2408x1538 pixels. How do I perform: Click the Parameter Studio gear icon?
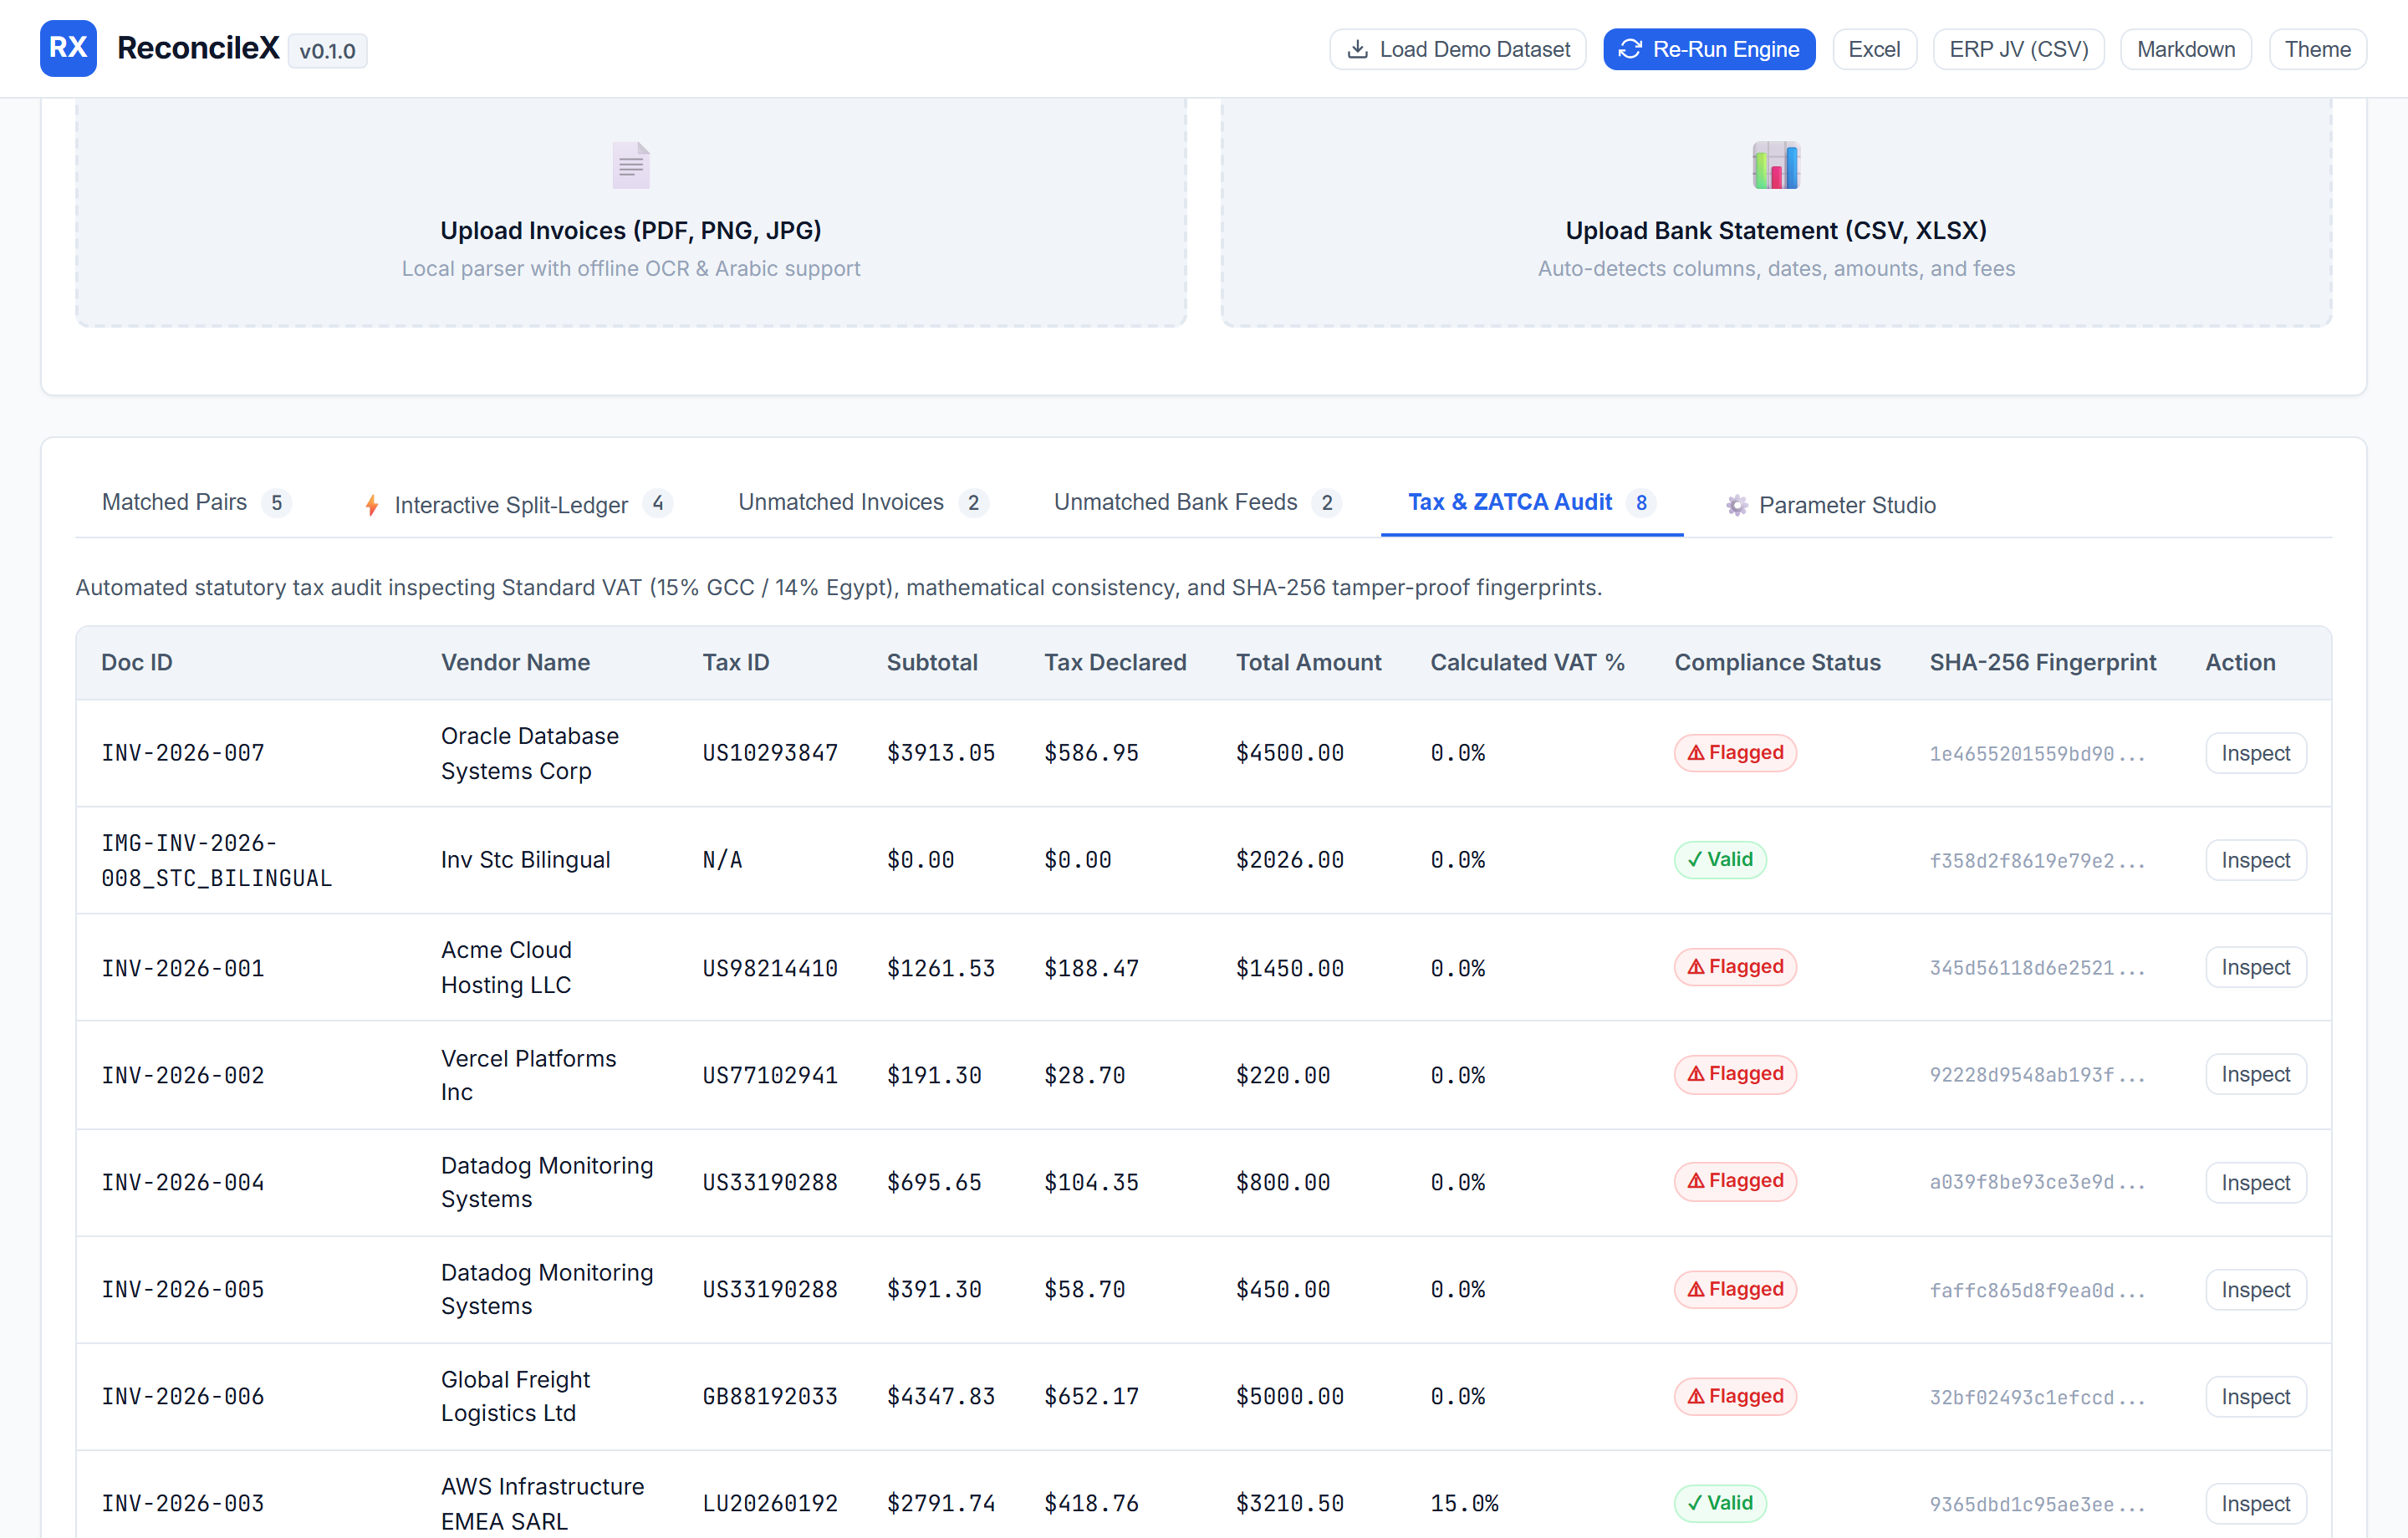[x=1737, y=505]
